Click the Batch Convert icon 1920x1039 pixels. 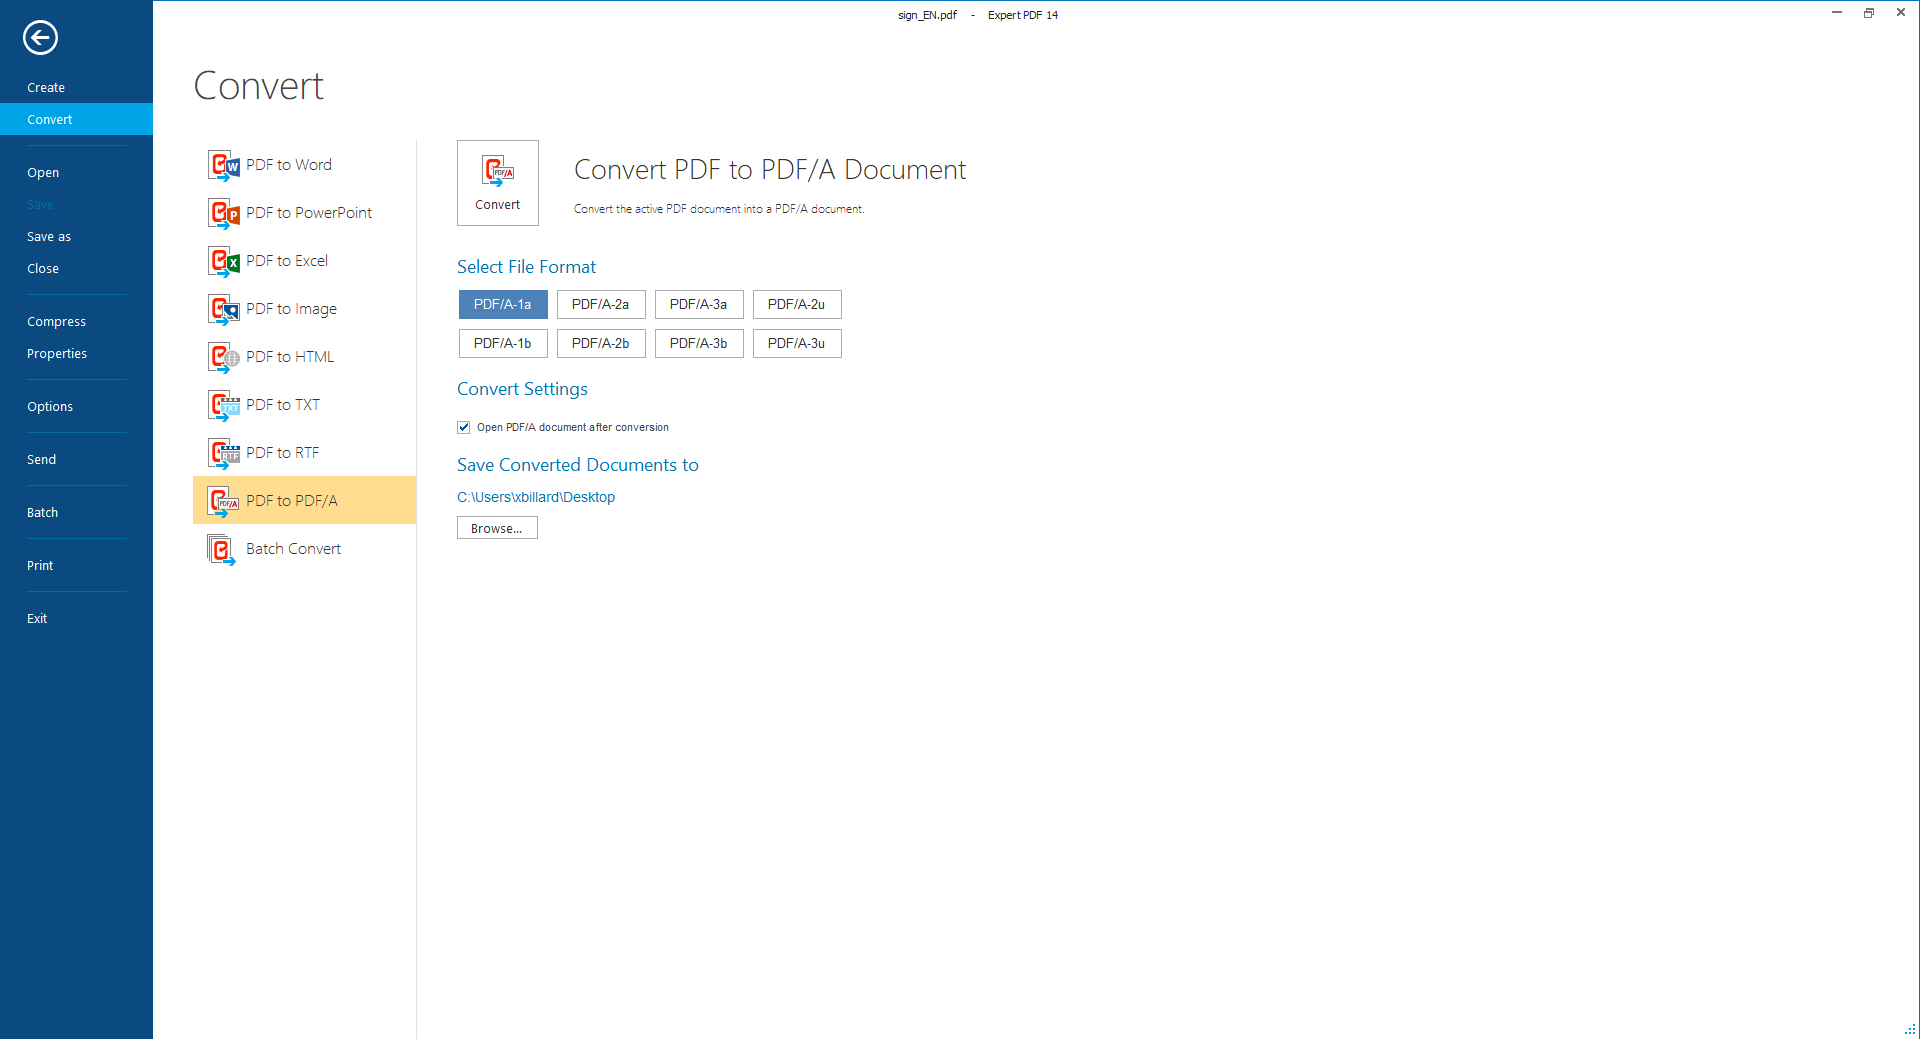point(223,549)
